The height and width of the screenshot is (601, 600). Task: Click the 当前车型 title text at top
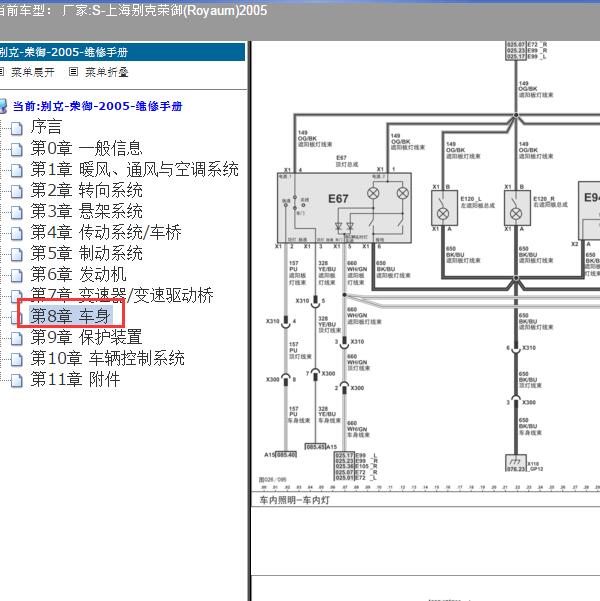pyautogui.click(x=133, y=10)
